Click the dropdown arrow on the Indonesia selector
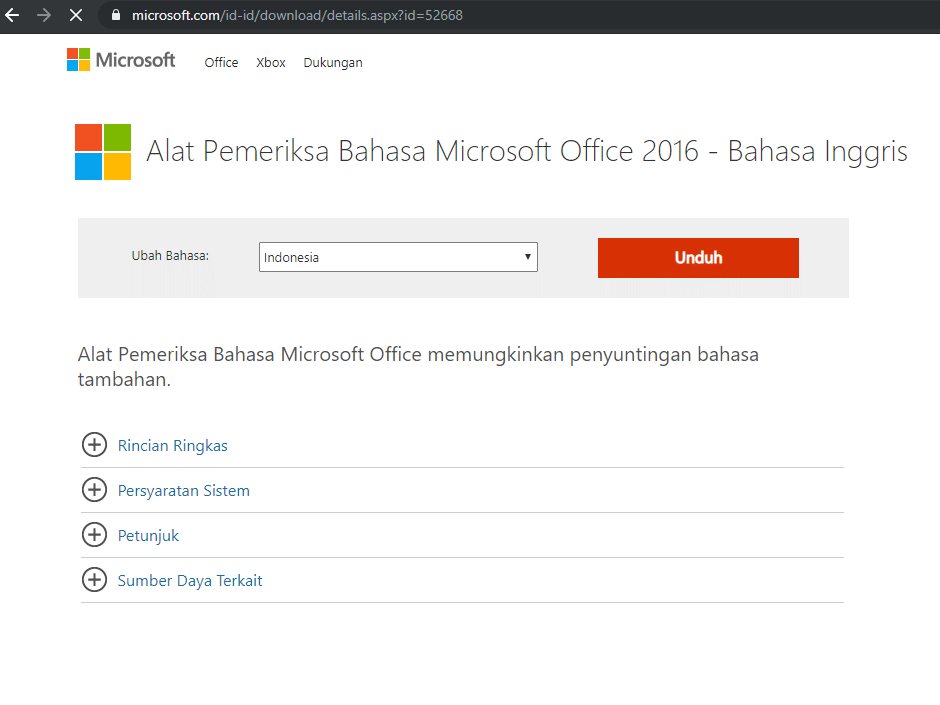Viewport: 940px width, 705px height. [527, 256]
